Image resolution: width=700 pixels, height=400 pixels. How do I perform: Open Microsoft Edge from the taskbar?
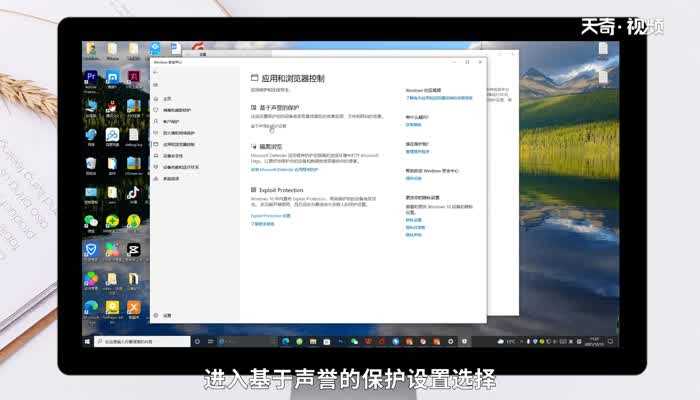286,342
